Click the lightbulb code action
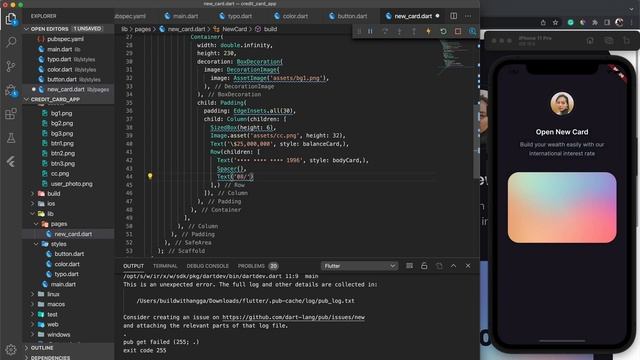640x360 pixels. point(150,176)
